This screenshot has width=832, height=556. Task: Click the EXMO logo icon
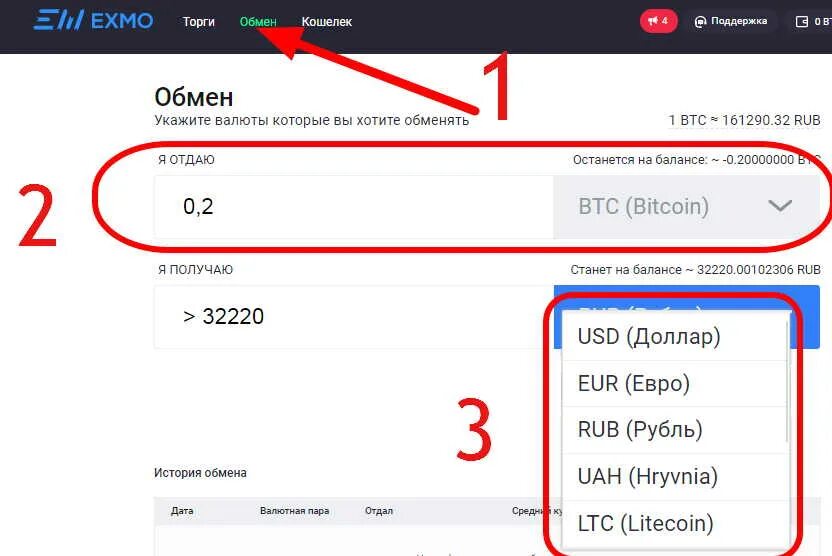[58, 20]
